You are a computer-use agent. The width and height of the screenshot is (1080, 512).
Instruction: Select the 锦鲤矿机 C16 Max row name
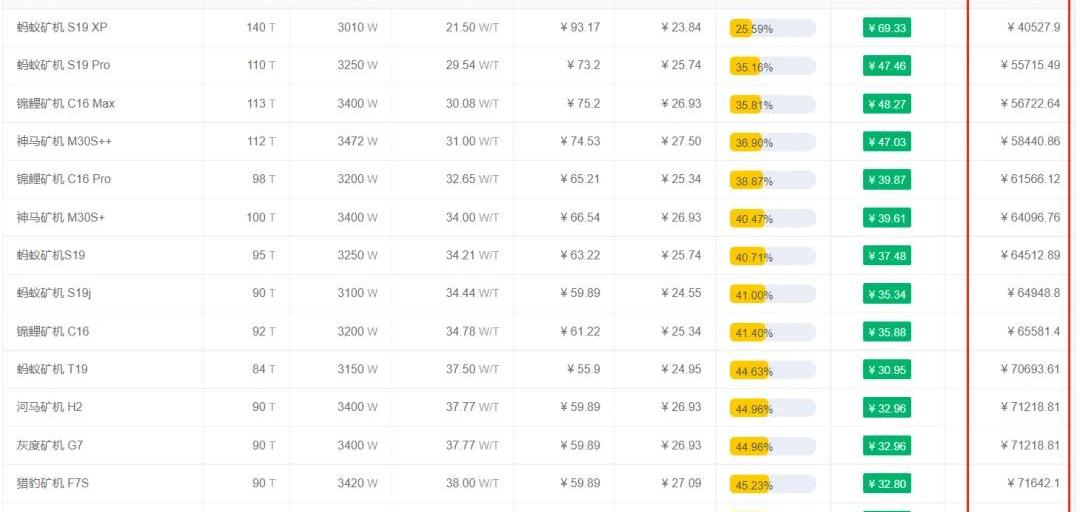pos(66,103)
